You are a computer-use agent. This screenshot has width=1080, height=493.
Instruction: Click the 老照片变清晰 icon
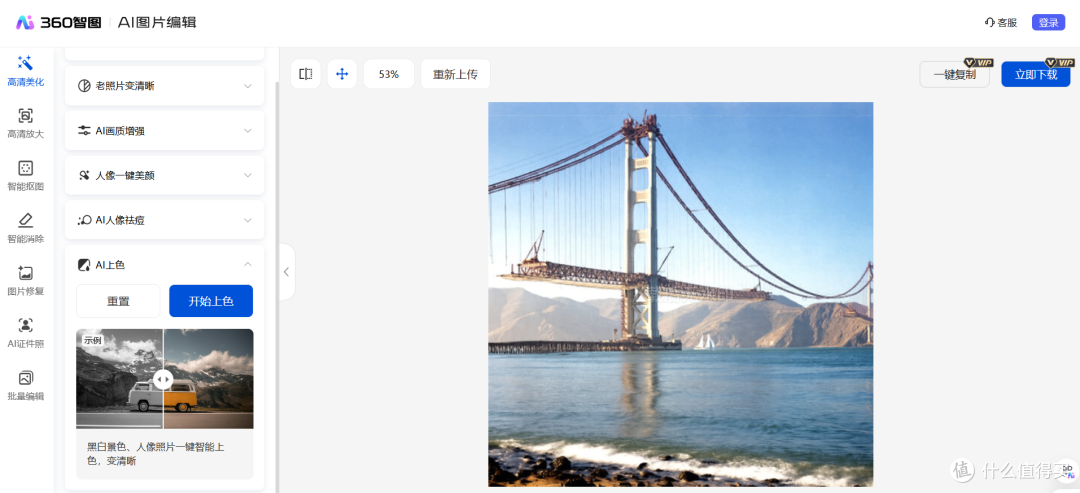(84, 86)
